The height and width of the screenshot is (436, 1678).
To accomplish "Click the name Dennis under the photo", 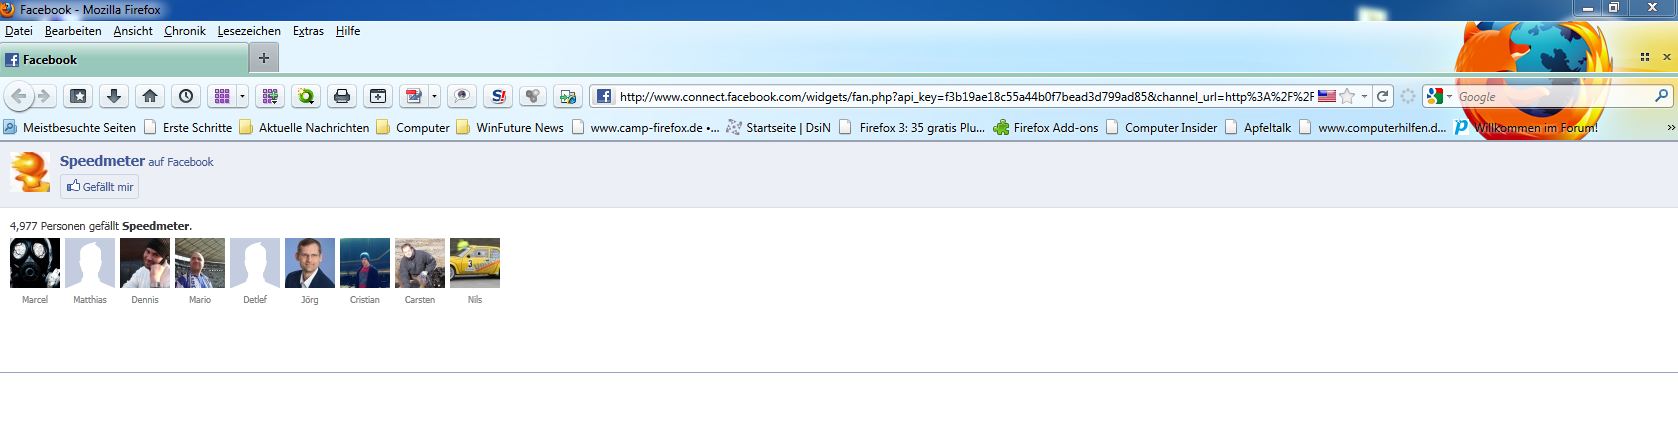I will click(145, 300).
